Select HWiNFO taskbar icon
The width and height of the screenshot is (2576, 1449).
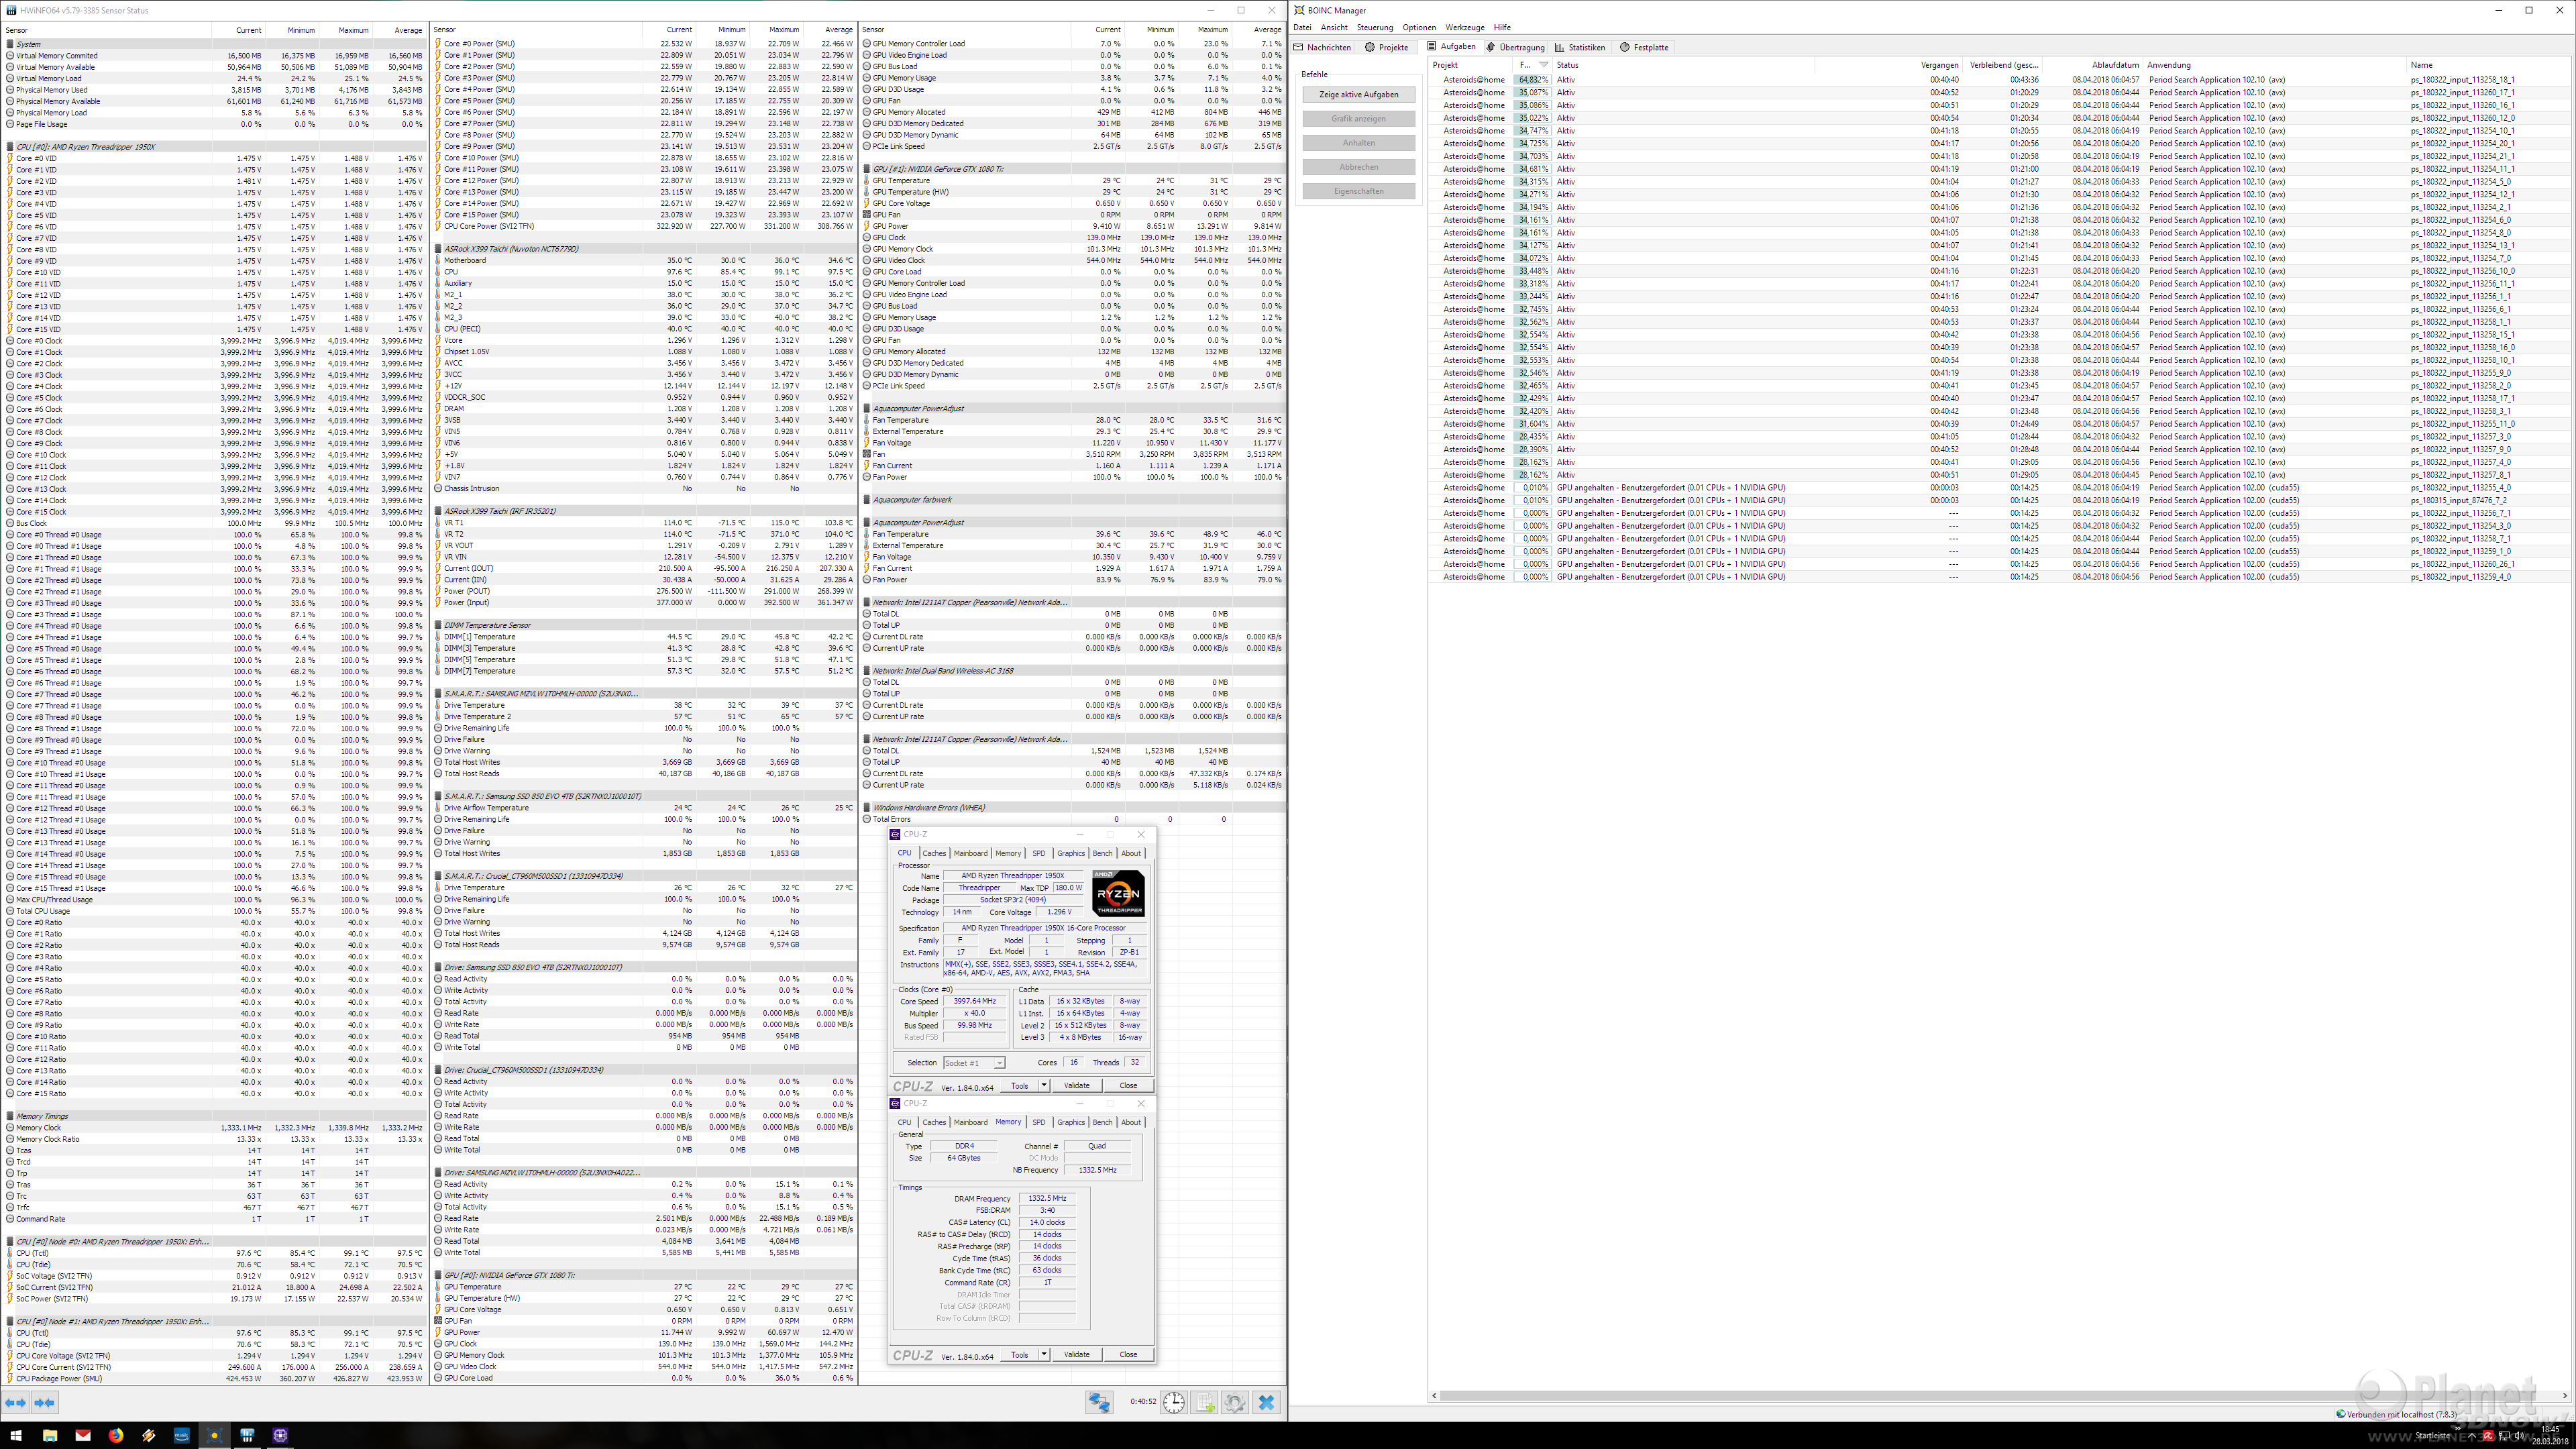tap(247, 1435)
